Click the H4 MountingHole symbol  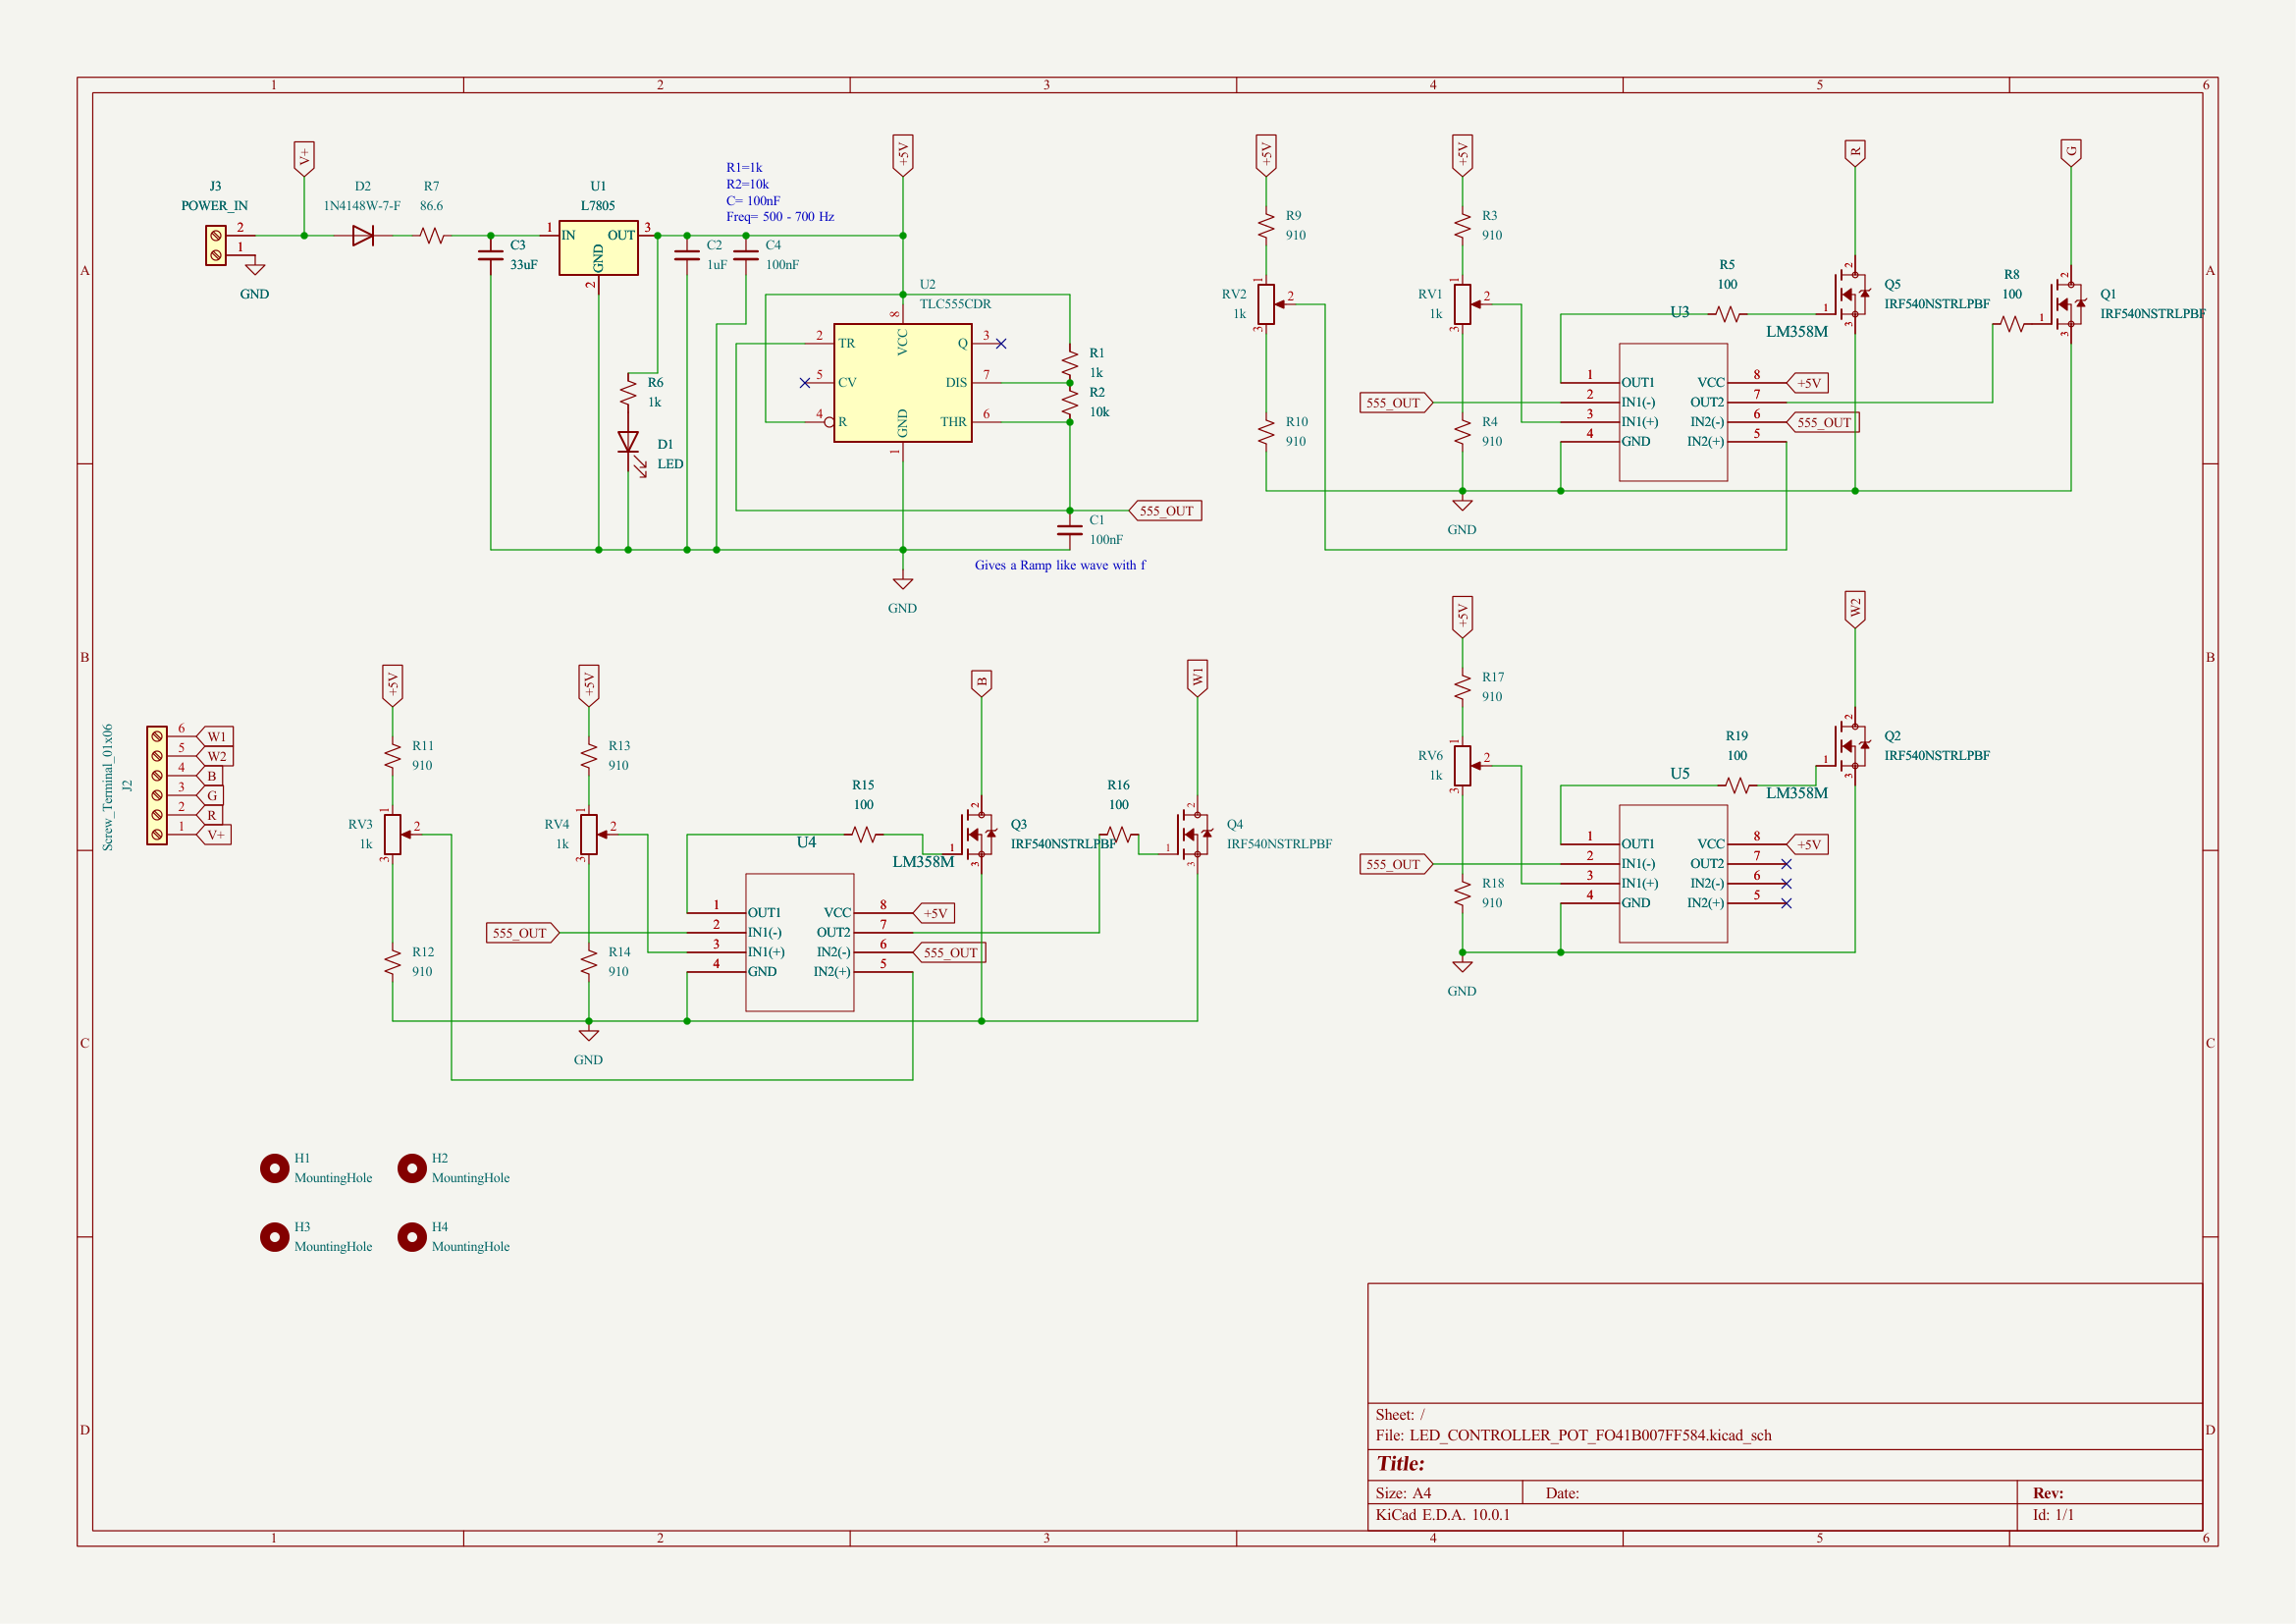pos(412,1237)
